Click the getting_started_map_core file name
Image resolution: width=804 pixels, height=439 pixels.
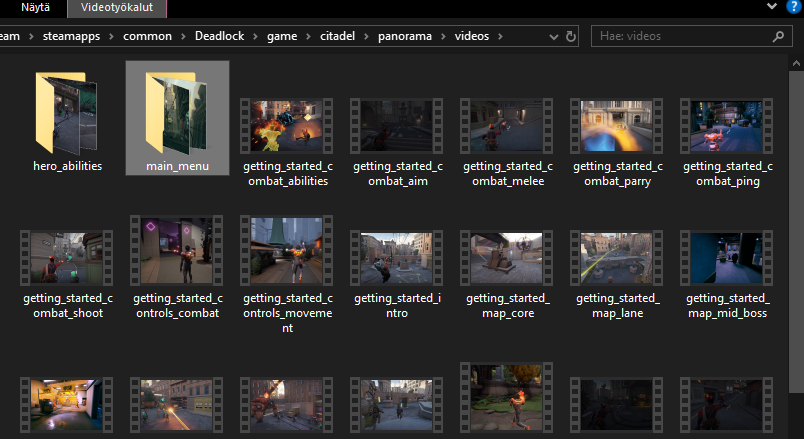[x=508, y=305]
